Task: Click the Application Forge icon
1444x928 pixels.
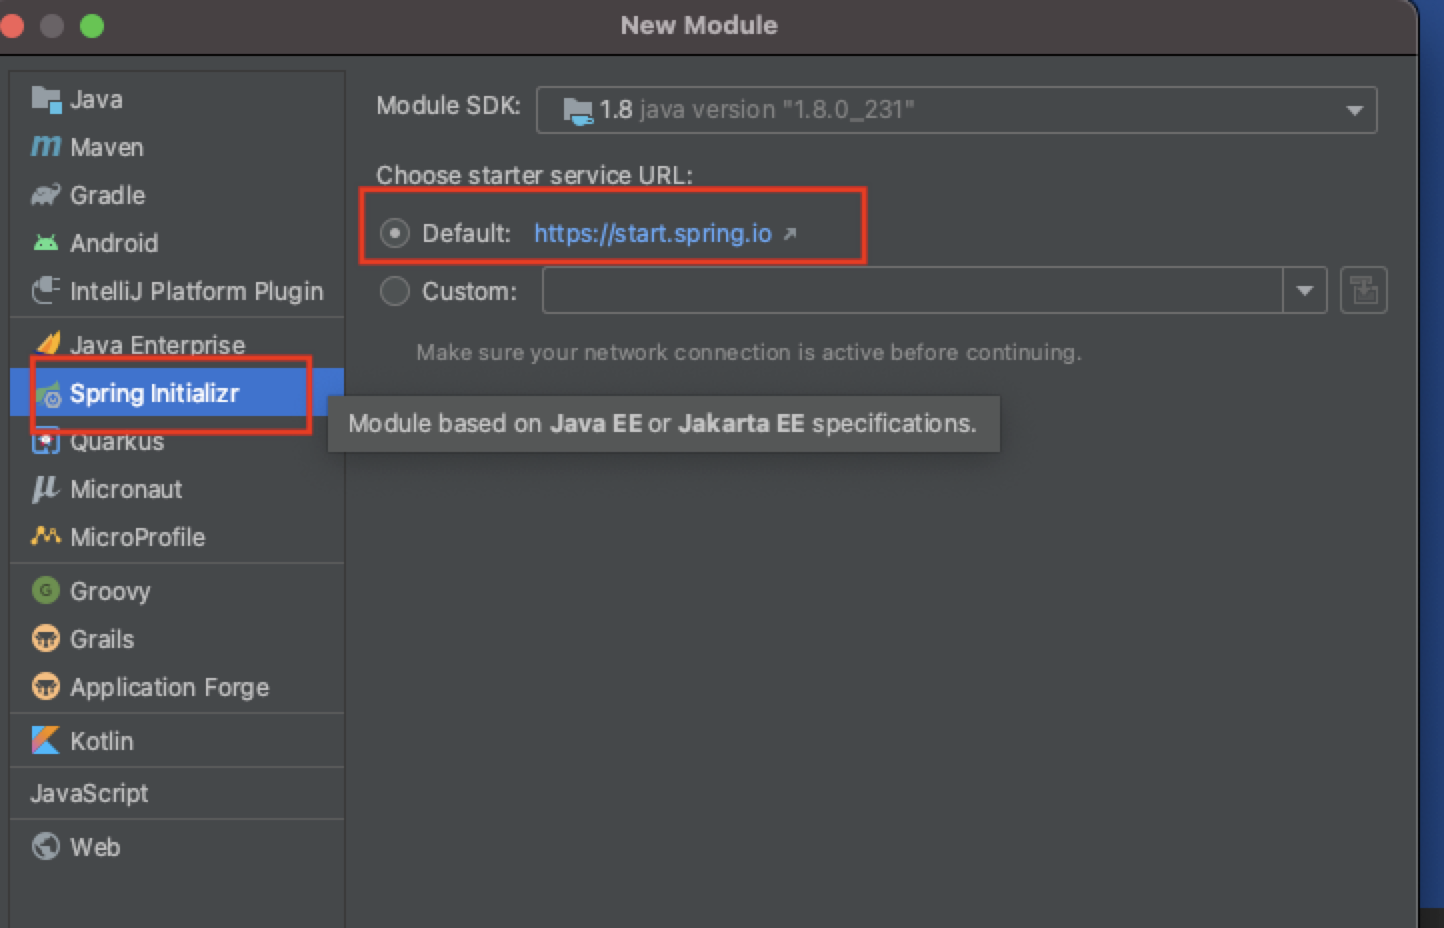Action: pos(46,687)
